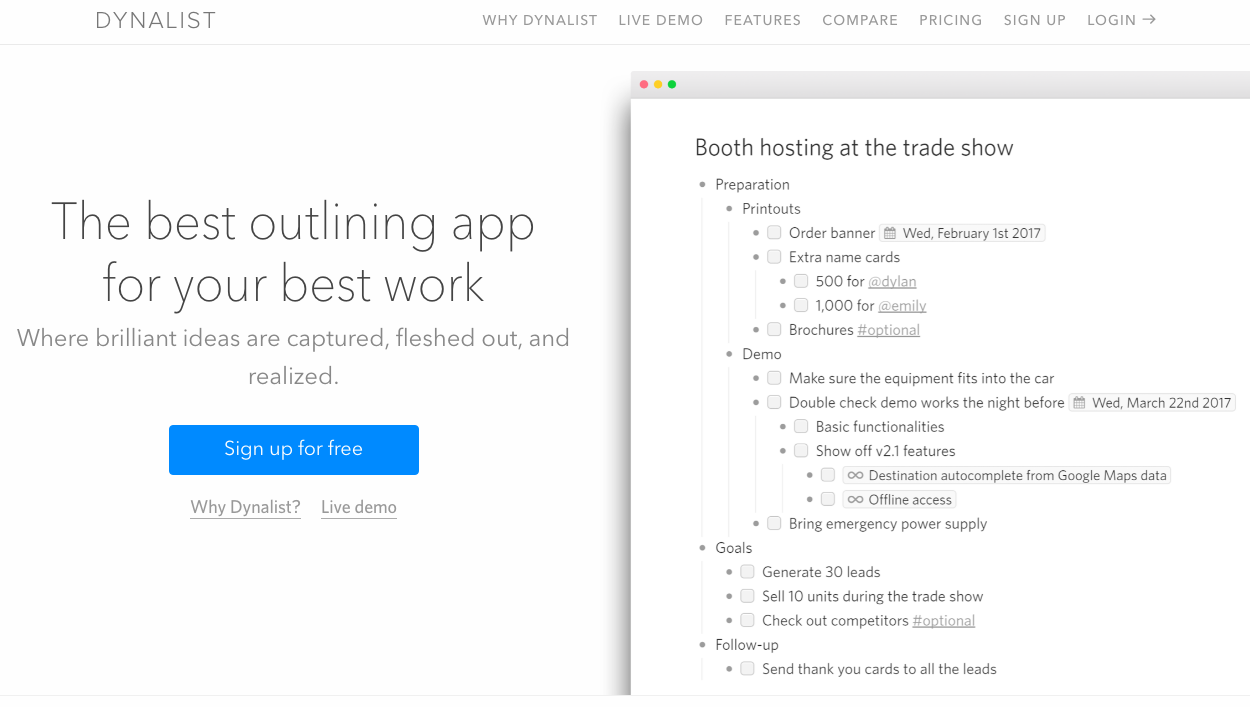The height and width of the screenshot is (707, 1250).
Task: Go to the PRICING page
Action: (x=950, y=20)
